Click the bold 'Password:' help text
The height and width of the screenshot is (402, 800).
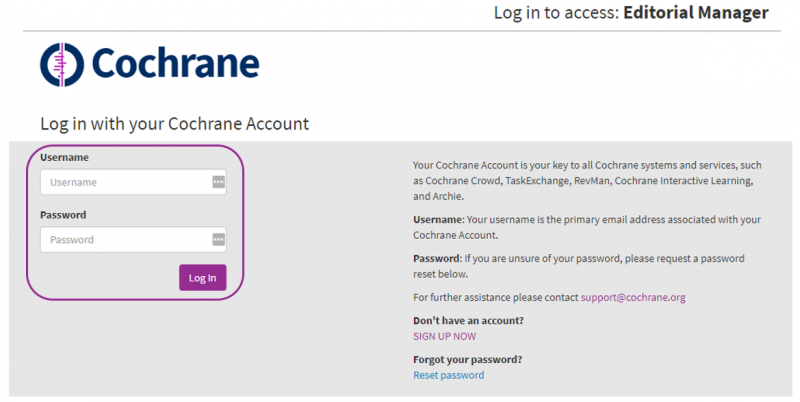(x=438, y=258)
